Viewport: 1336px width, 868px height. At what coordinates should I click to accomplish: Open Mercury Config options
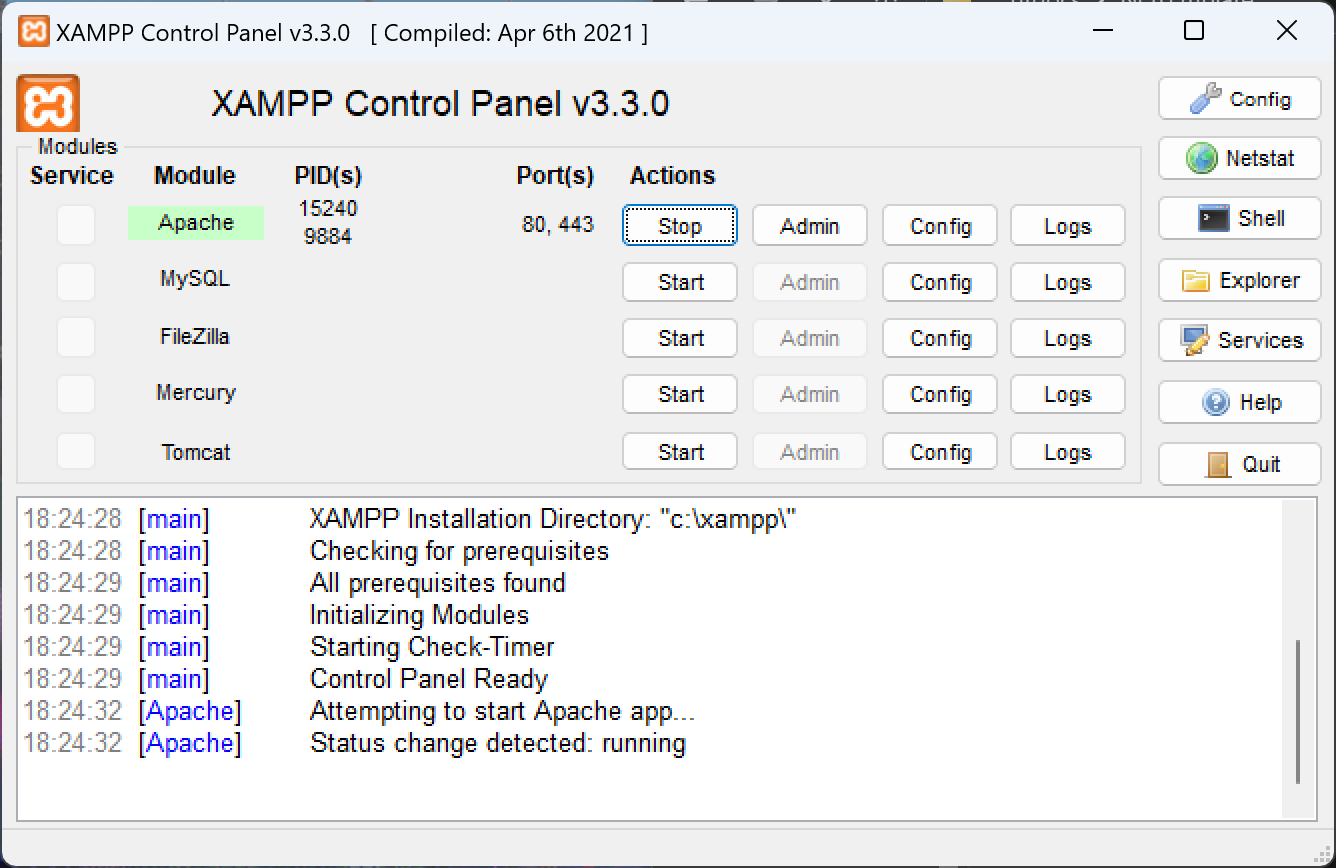(x=939, y=394)
